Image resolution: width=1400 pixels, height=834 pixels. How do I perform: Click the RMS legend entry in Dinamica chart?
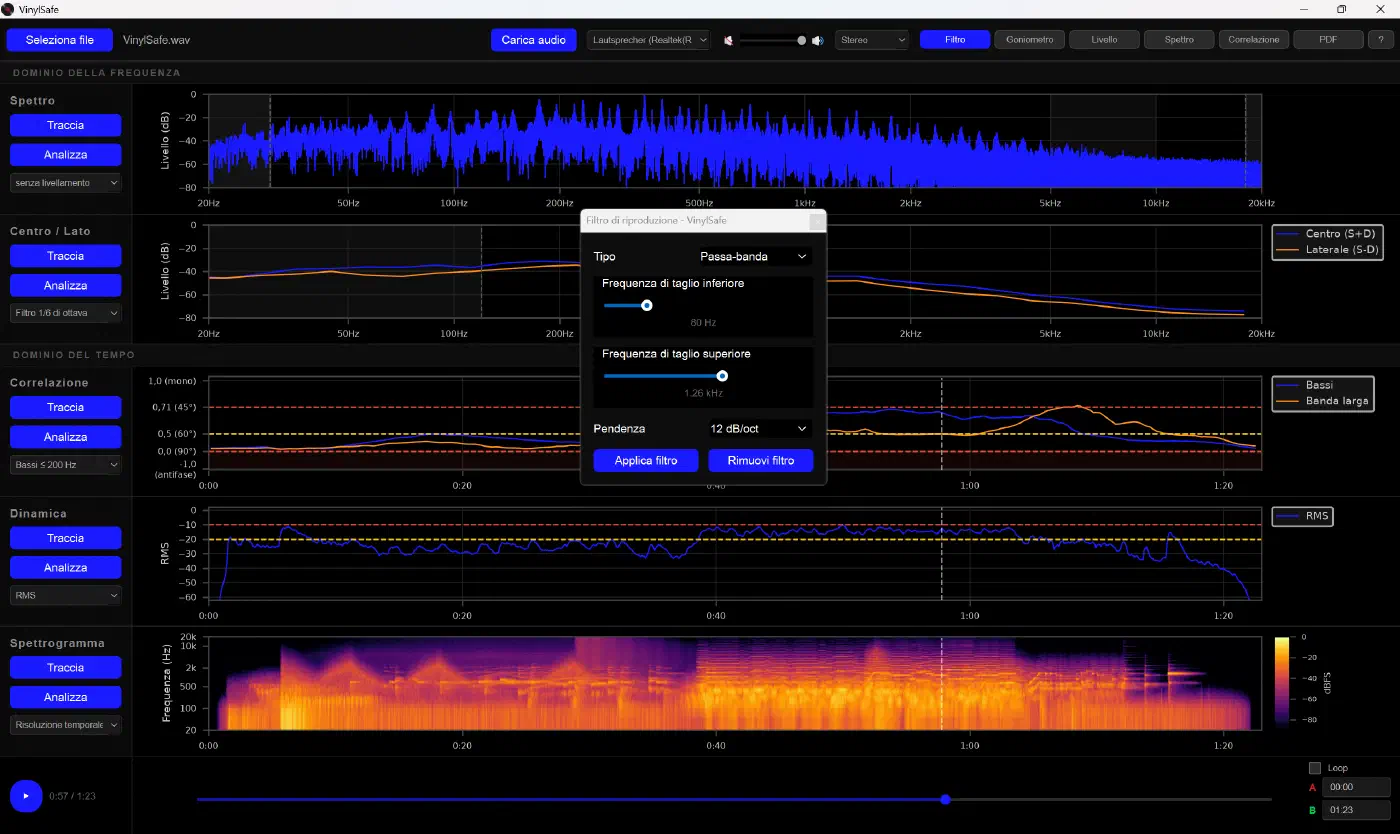point(1303,516)
